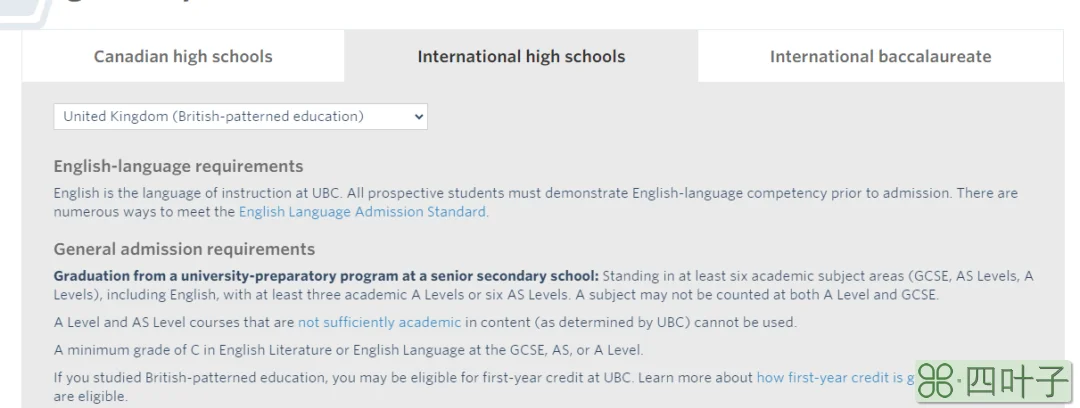Click the 'If you studied British-patterned education' sentence
The image size is (1080, 408).
(x=404, y=377)
